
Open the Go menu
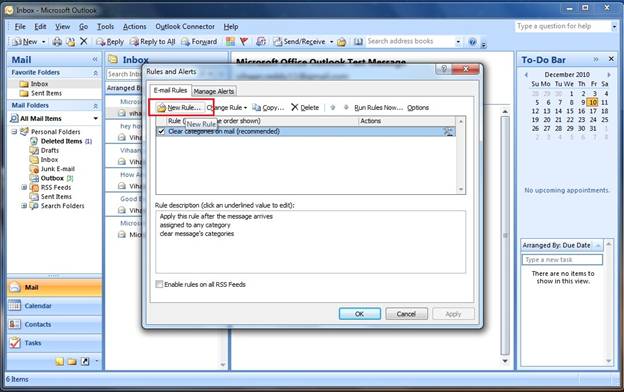tap(83, 27)
